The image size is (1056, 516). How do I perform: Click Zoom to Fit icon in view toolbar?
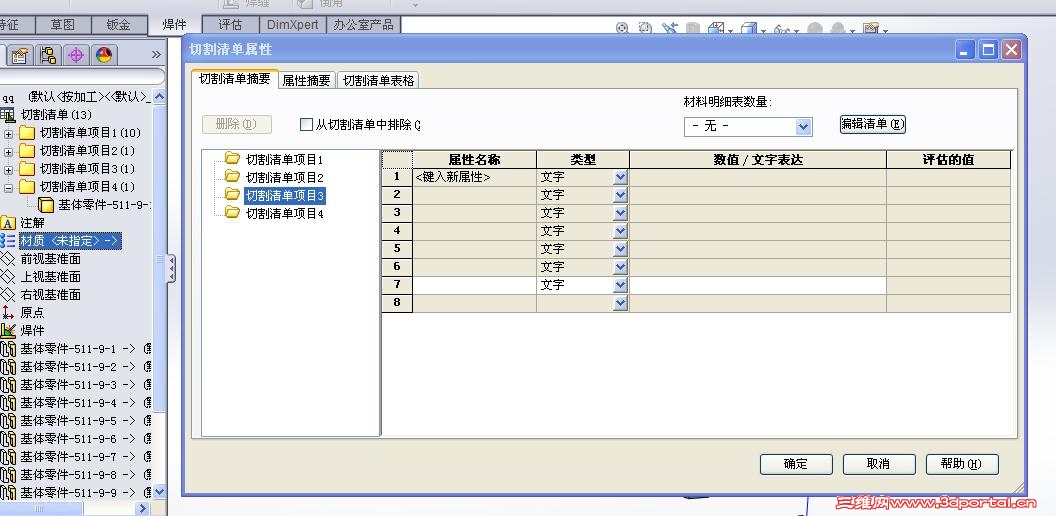coord(622,28)
